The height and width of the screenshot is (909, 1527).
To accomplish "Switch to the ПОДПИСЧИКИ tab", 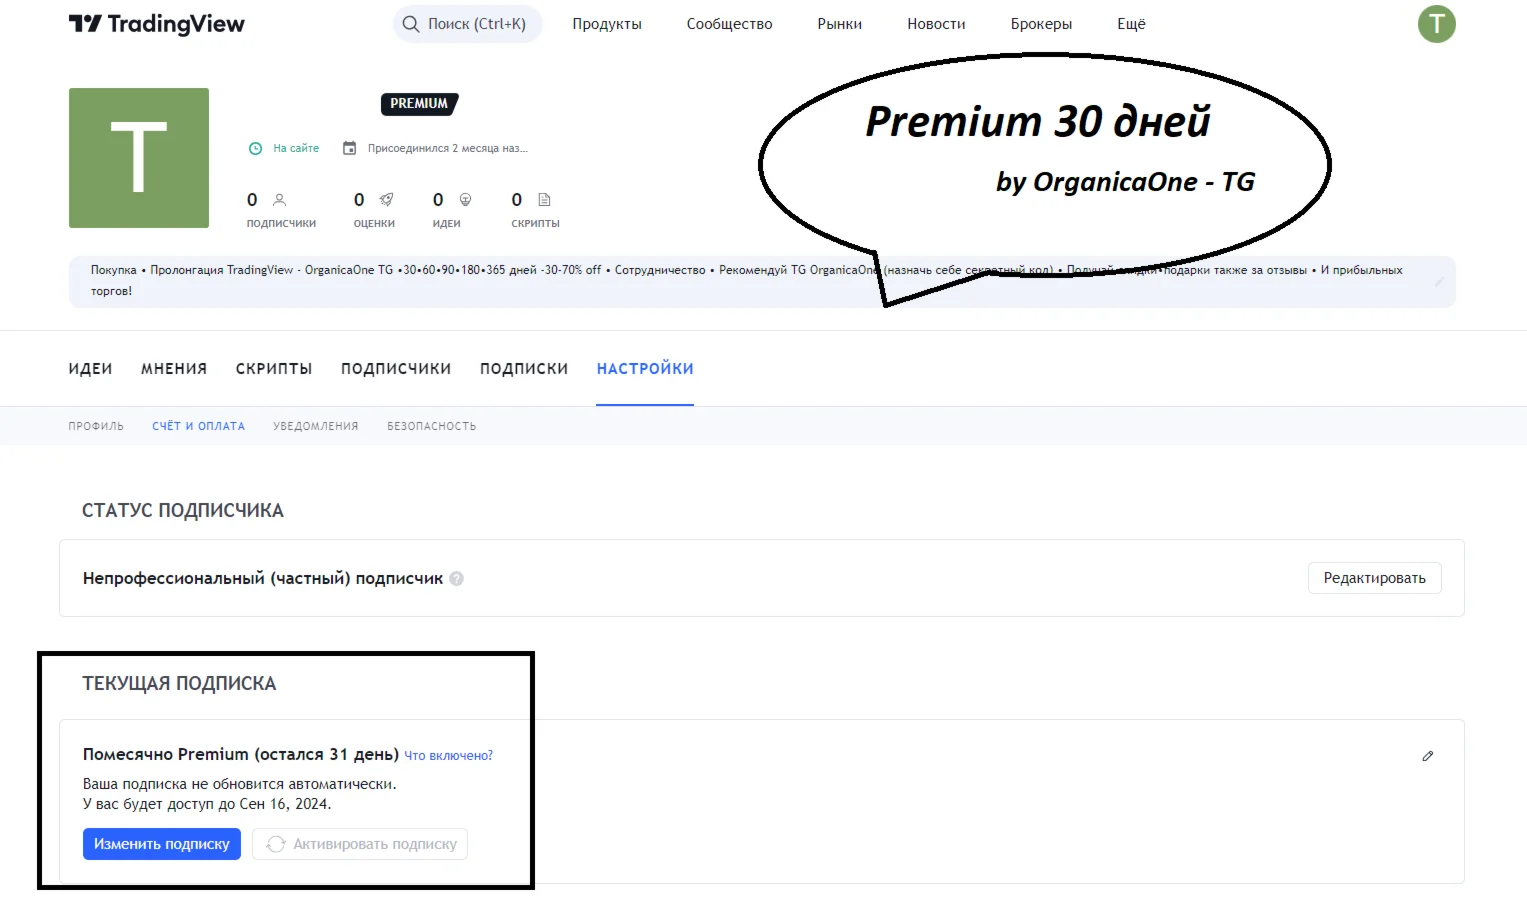I will [396, 369].
